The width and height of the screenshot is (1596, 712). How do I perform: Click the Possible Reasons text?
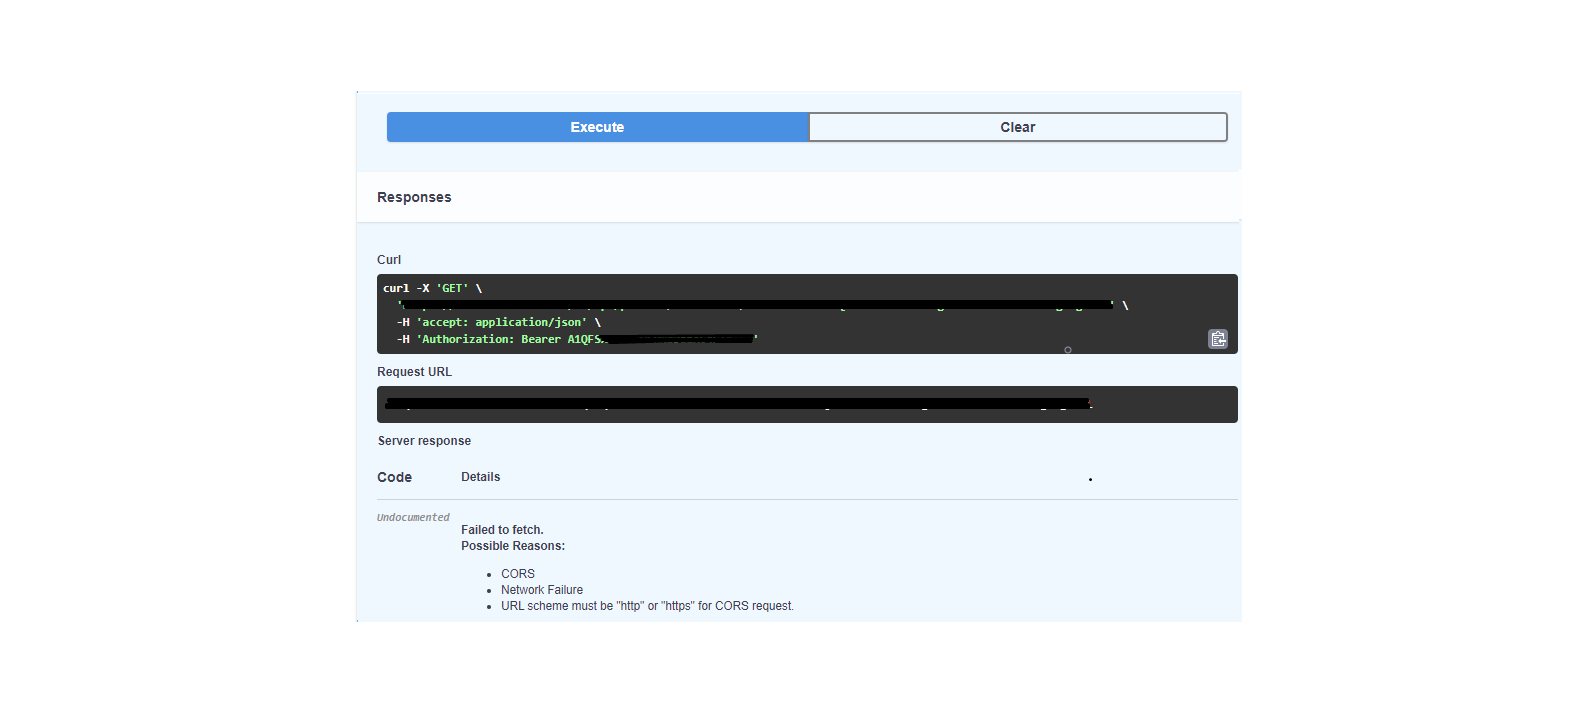point(513,546)
